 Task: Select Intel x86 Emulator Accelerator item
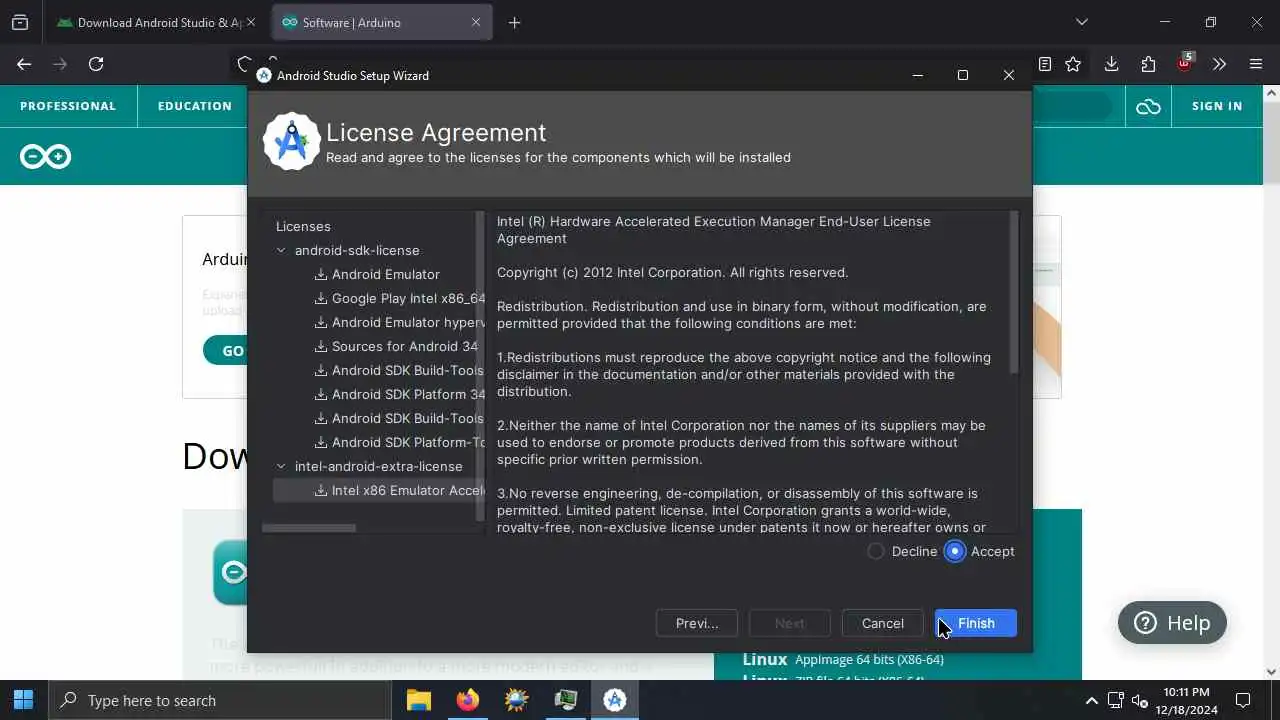(408, 490)
